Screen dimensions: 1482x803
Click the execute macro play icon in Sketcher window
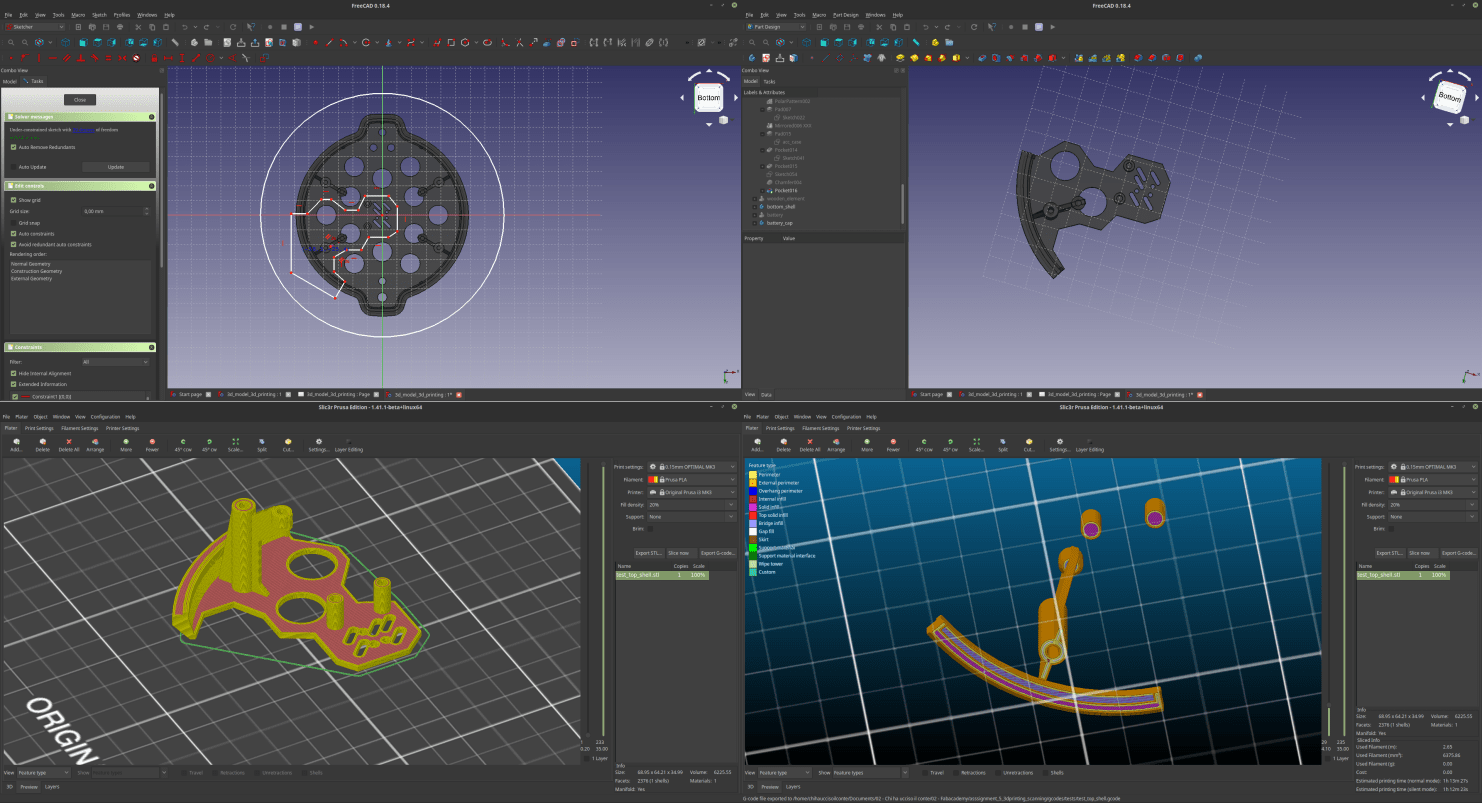tap(312, 27)
